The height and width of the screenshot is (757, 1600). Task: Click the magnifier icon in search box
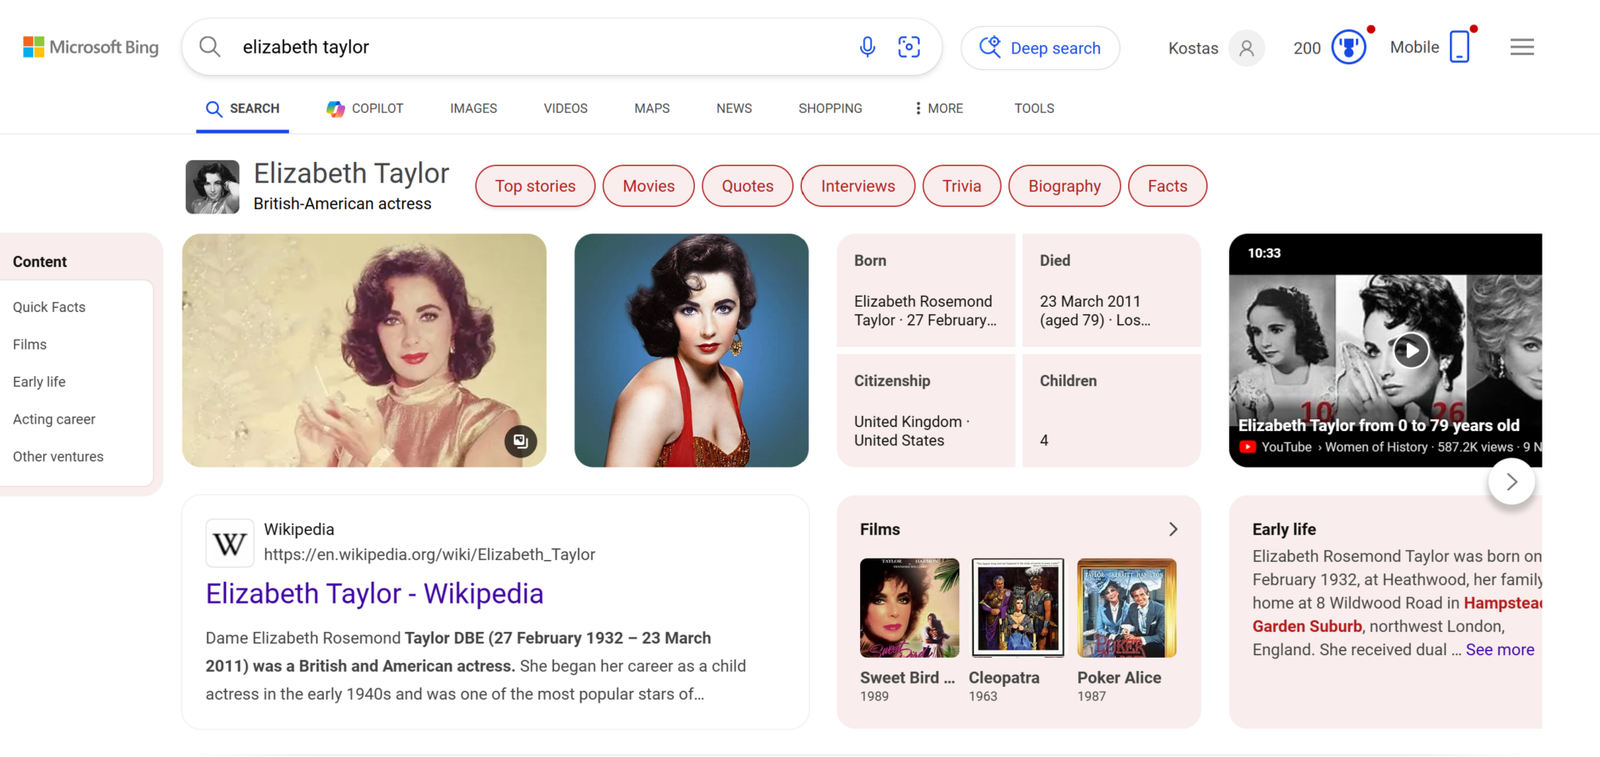tap(210, 47)
